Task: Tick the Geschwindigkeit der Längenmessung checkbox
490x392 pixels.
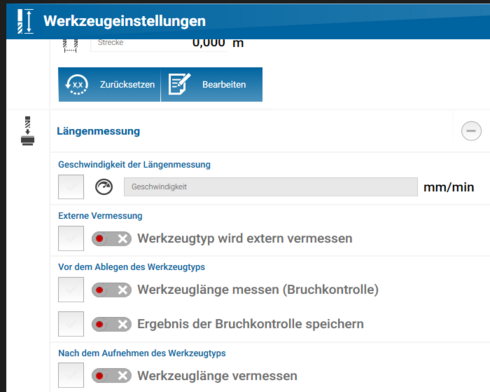Action: [x=71, y=187]
